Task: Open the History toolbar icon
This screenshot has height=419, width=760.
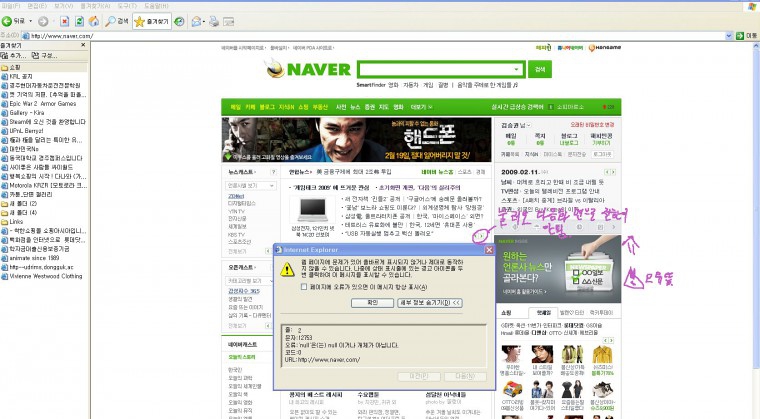Action: [x=179, y=21]
